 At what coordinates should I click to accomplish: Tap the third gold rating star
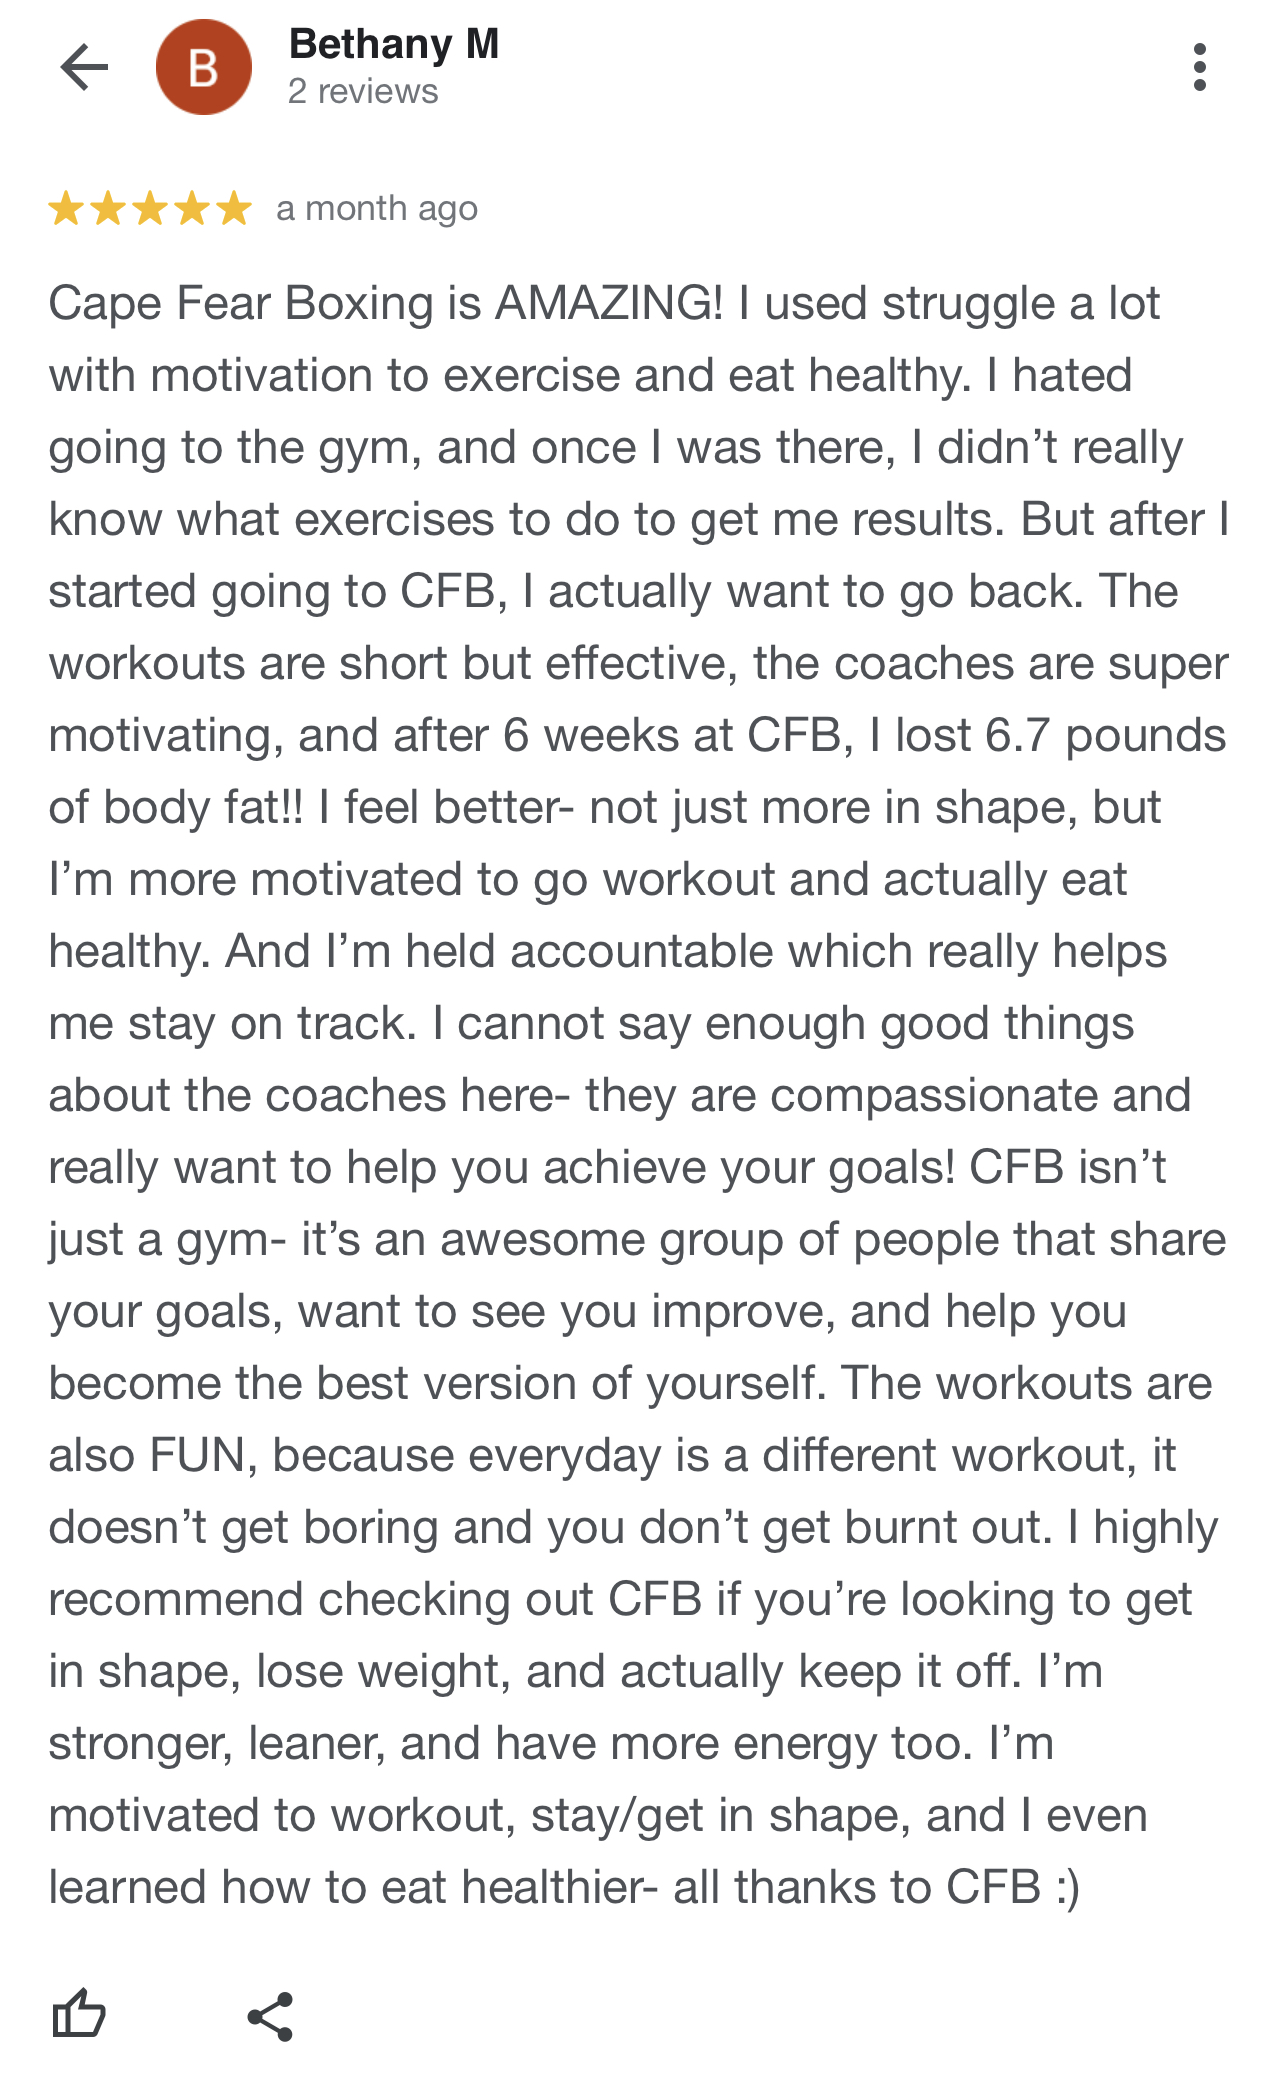150,209
